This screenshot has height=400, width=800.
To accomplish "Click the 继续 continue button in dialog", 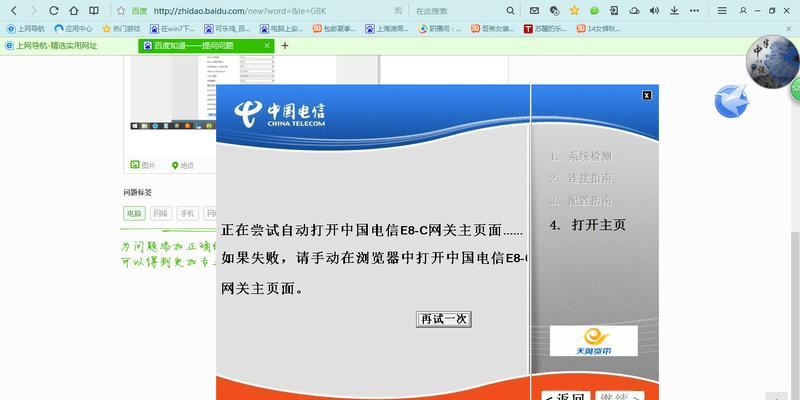I will [x=619, y=396].
